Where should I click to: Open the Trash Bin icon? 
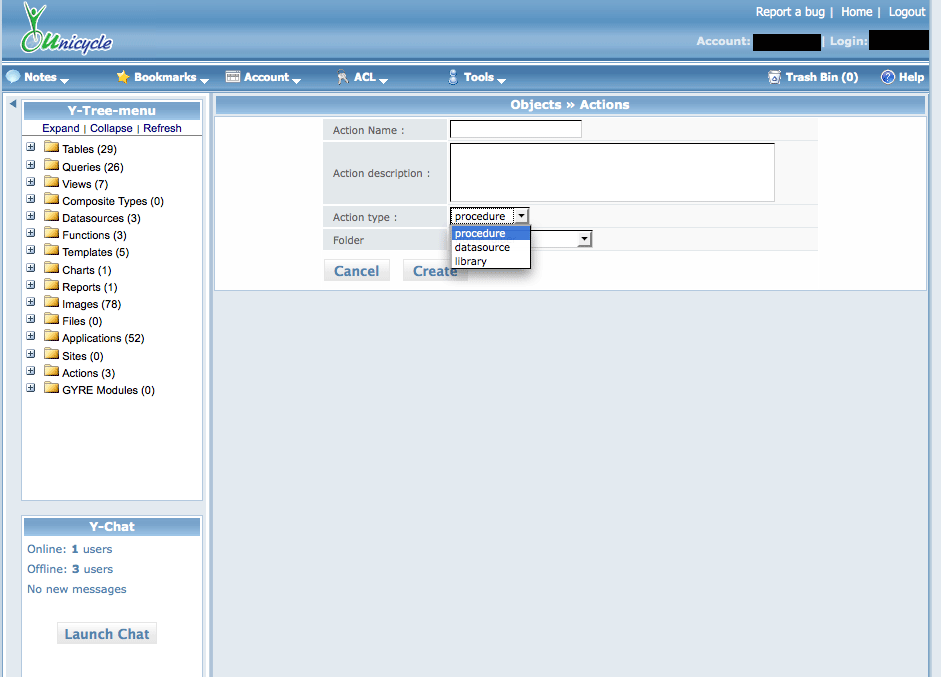click(774, 77)
